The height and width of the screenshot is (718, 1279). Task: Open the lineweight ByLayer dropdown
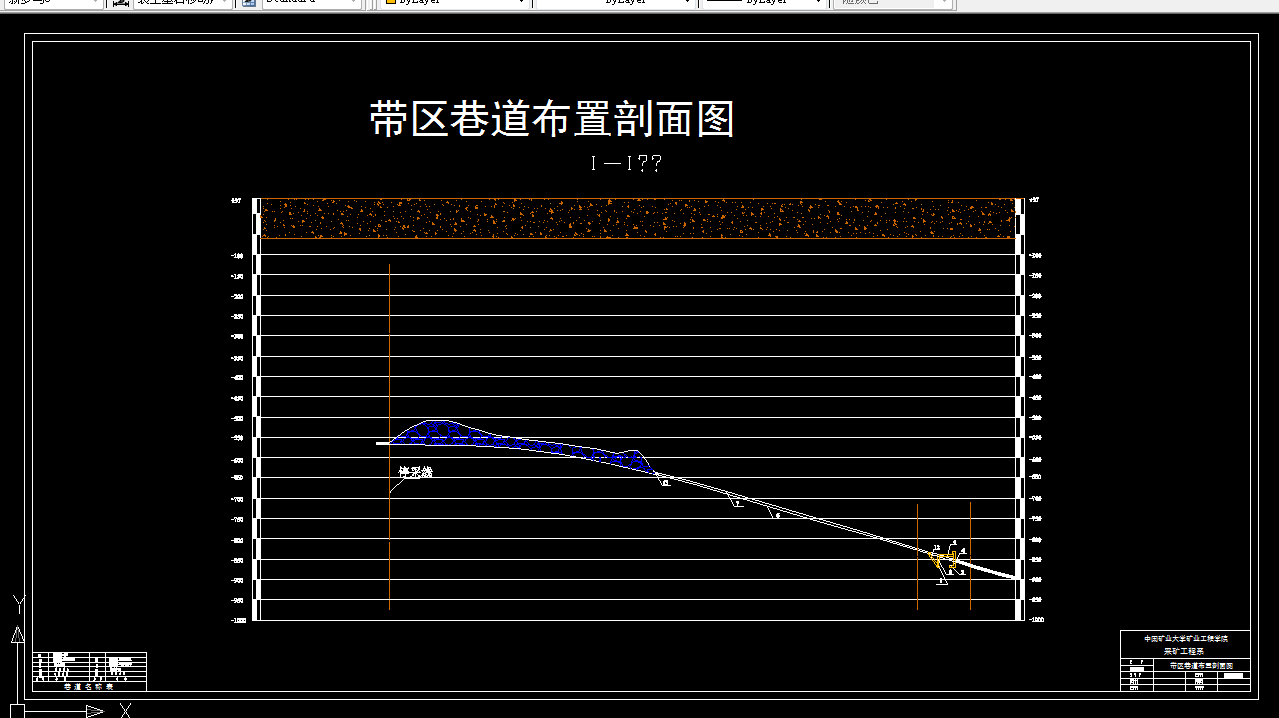click(764, 3)
